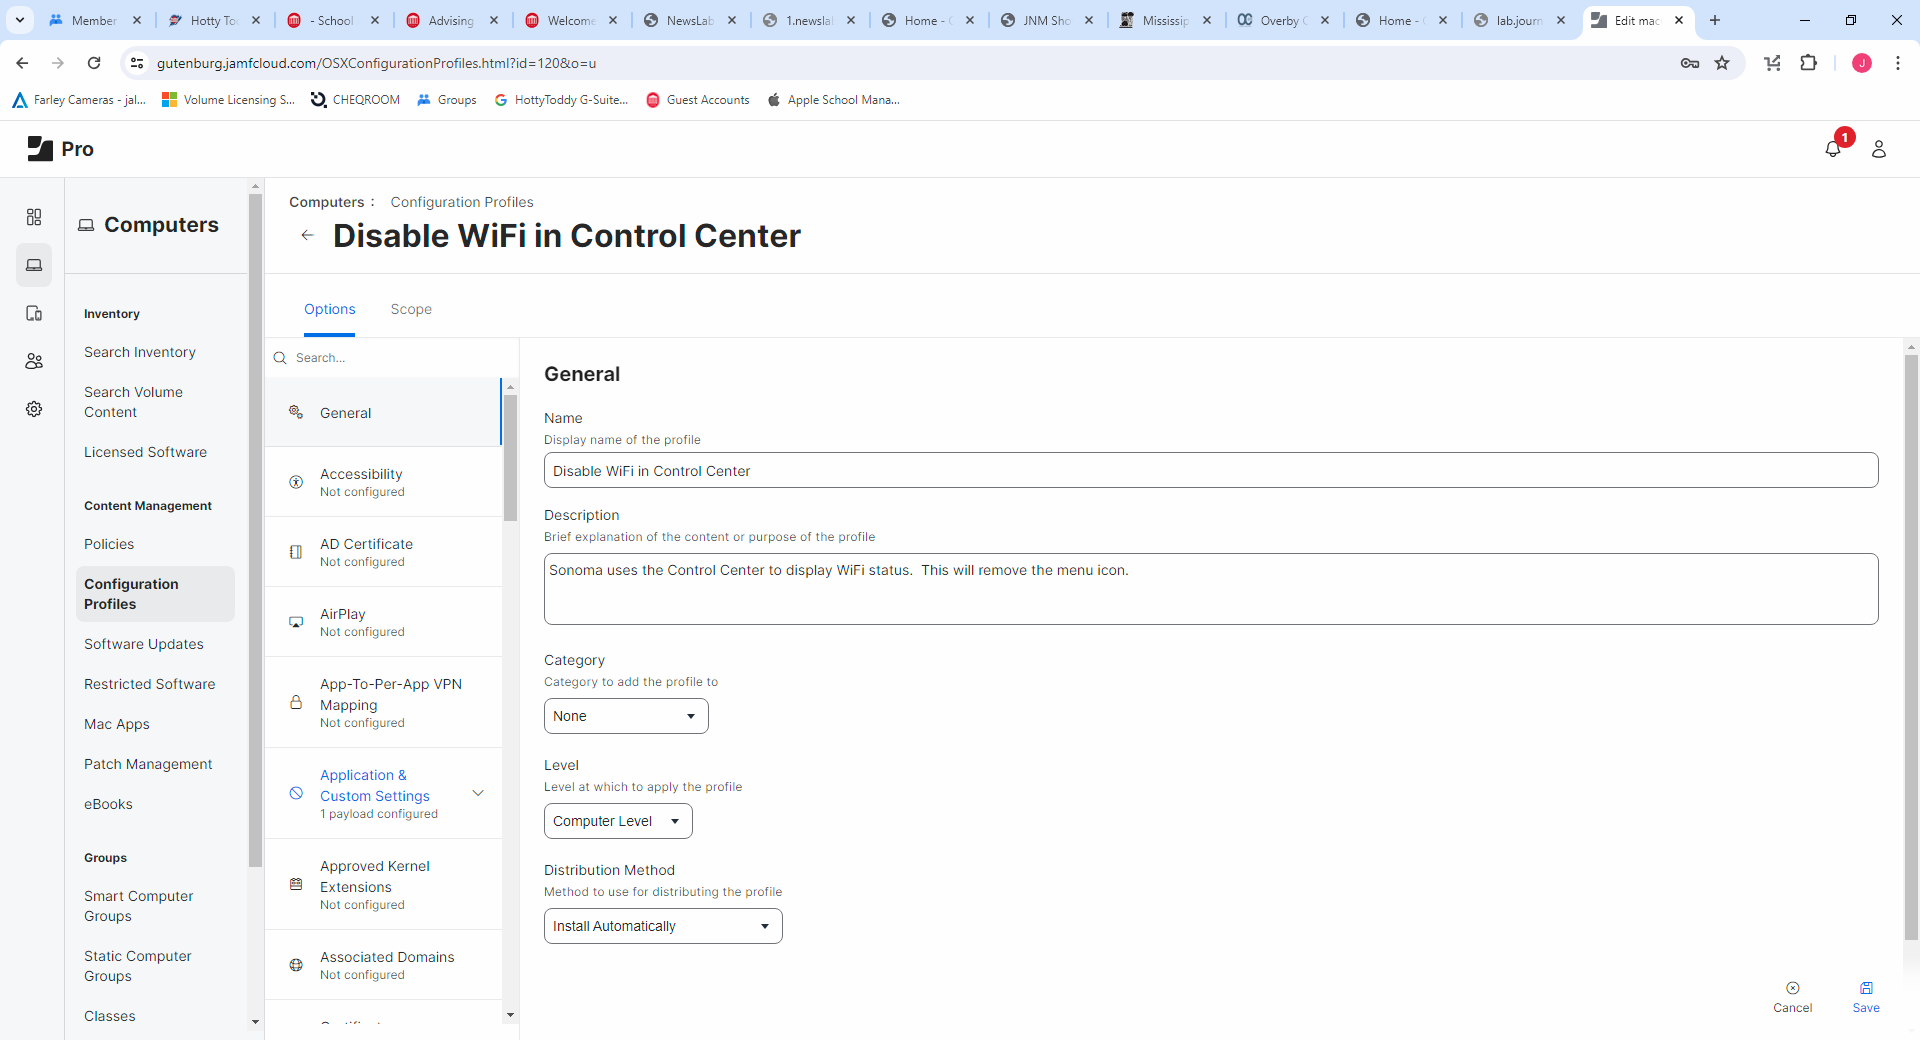Screen dimensions: 1920x1040
Task: Click the AirPlay payload icon
Action: pos(296,622)
